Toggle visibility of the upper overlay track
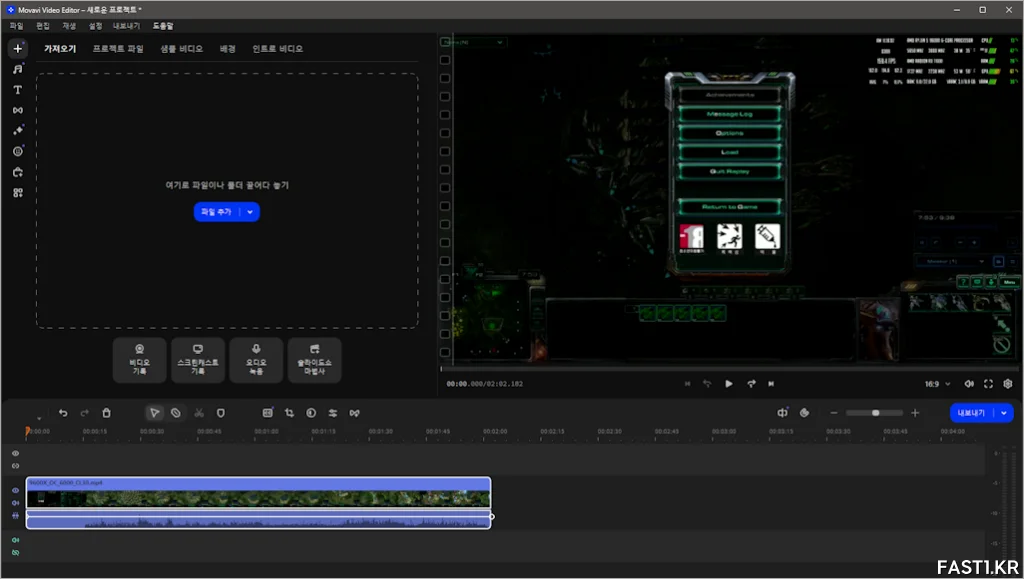Image resolution: width=1024 pixels, height=579 pixels. [16, 453]
